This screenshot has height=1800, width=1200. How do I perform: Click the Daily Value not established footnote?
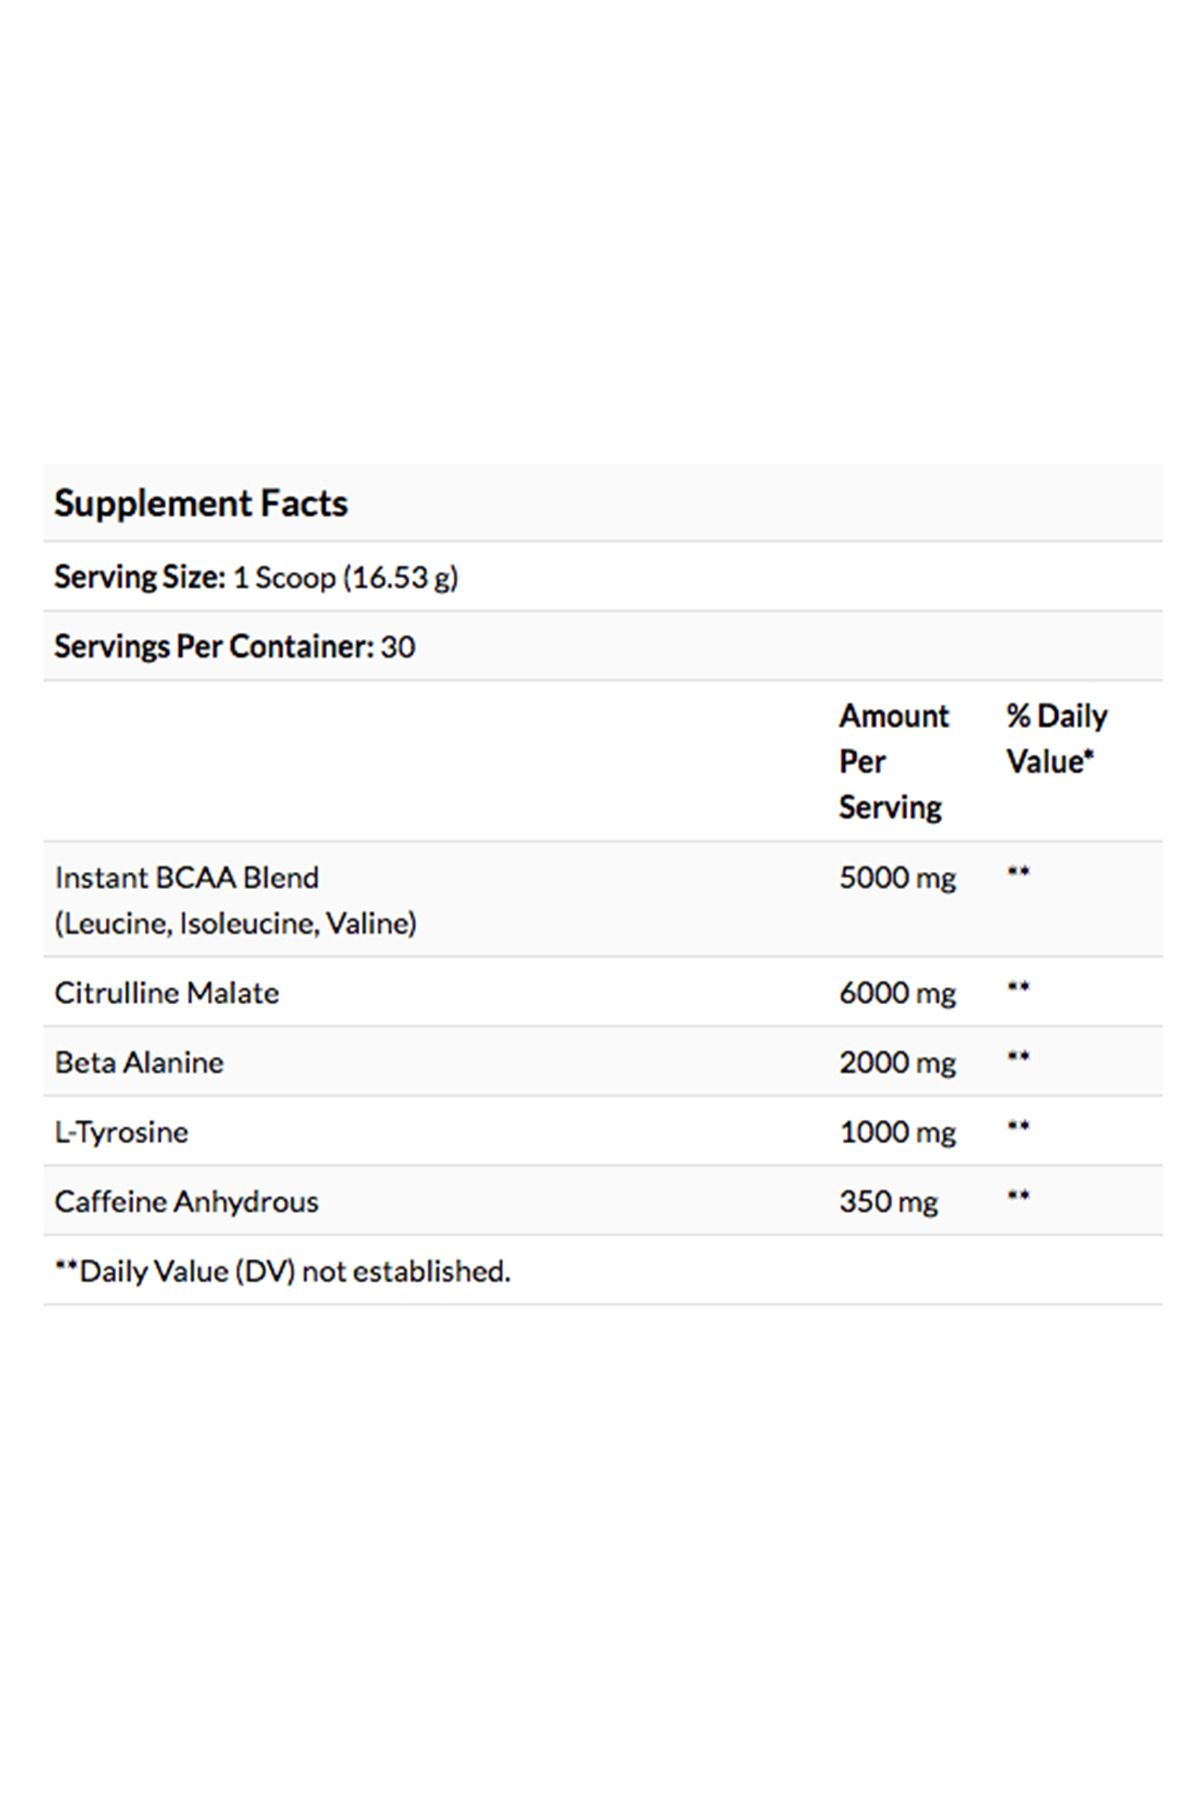(282, 1271)
